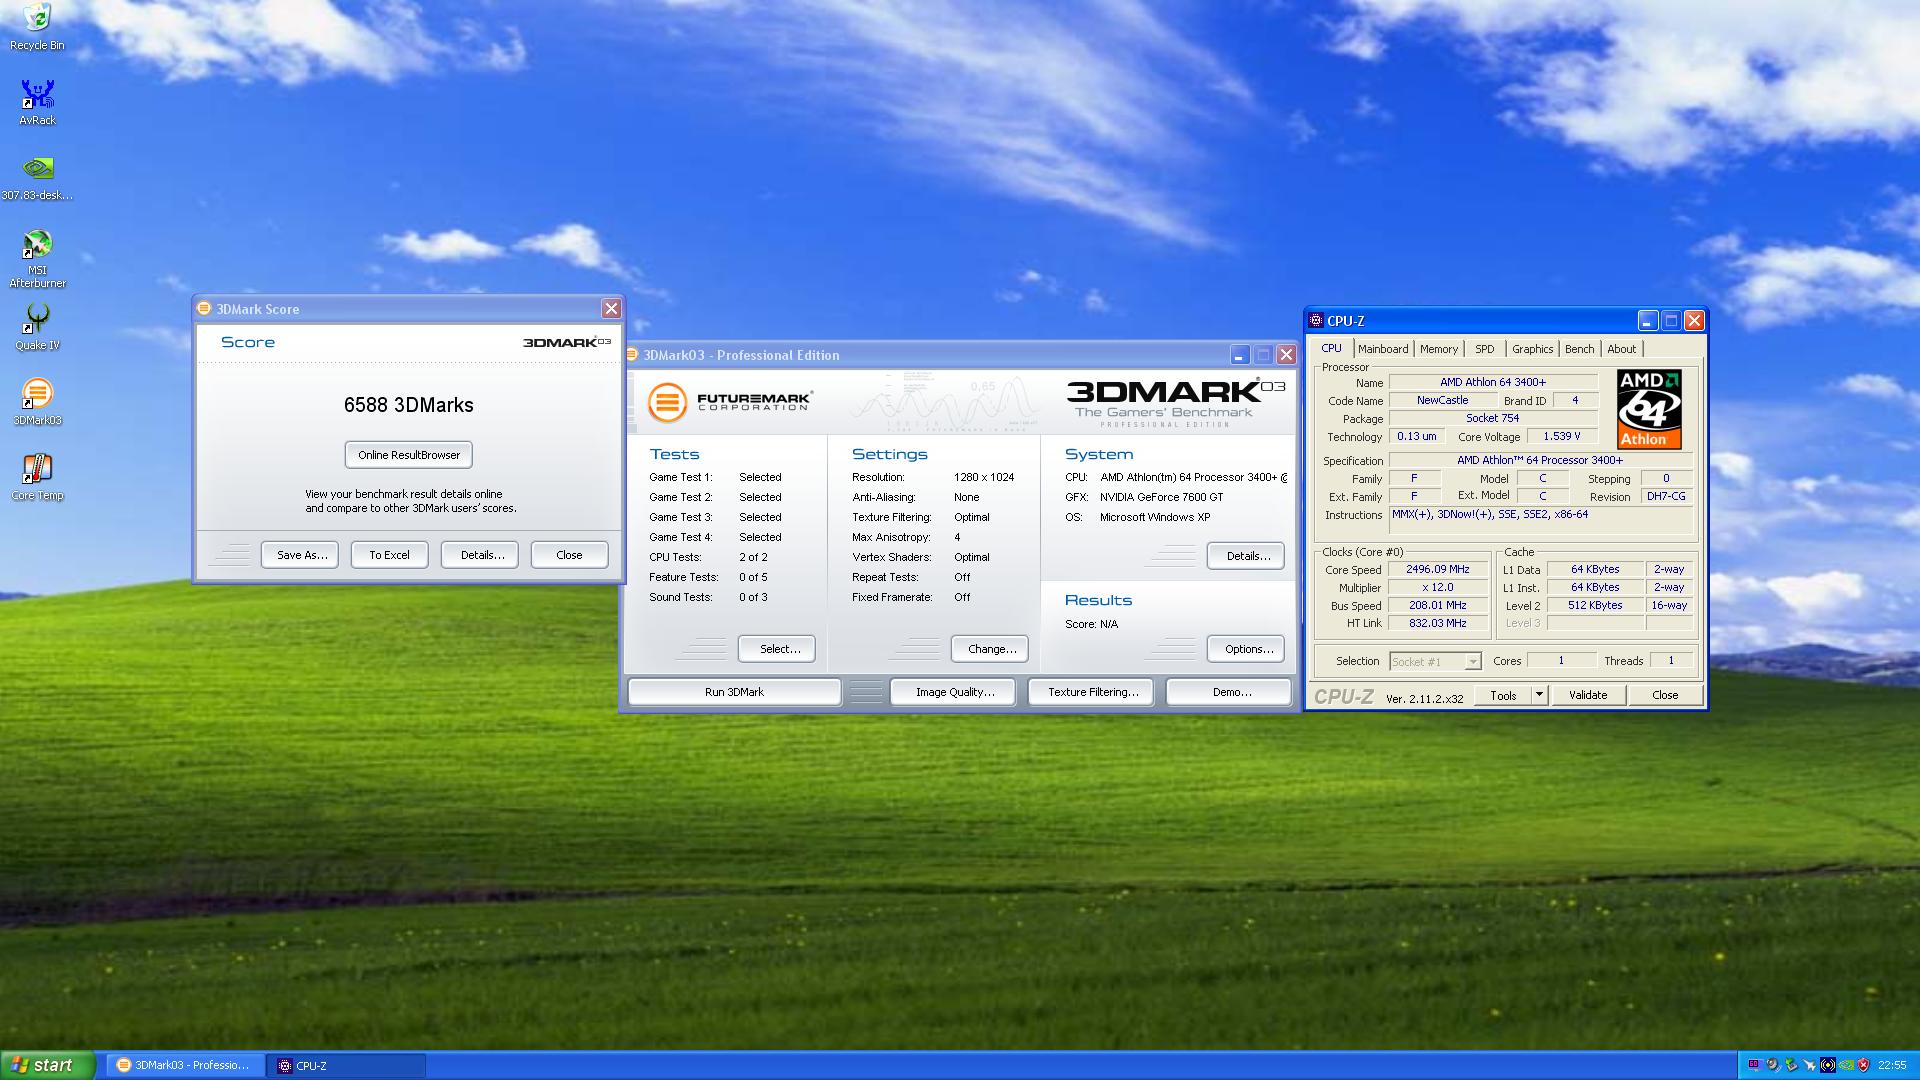Launch MSI Afterburner from the desktop

[x=37, y=246]
